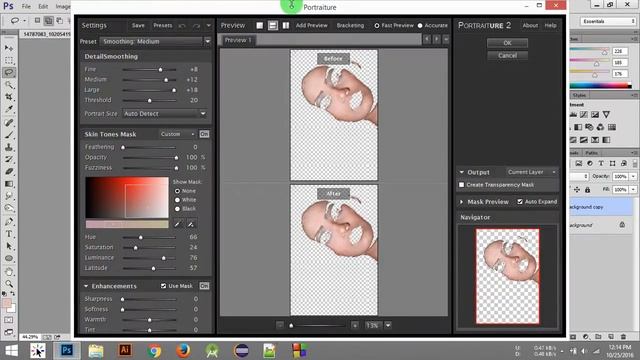Image resolution: width=640 pixels, height=360 pixels.
Task: Click the undo arrow in Settings header
Action: point(182,26)
